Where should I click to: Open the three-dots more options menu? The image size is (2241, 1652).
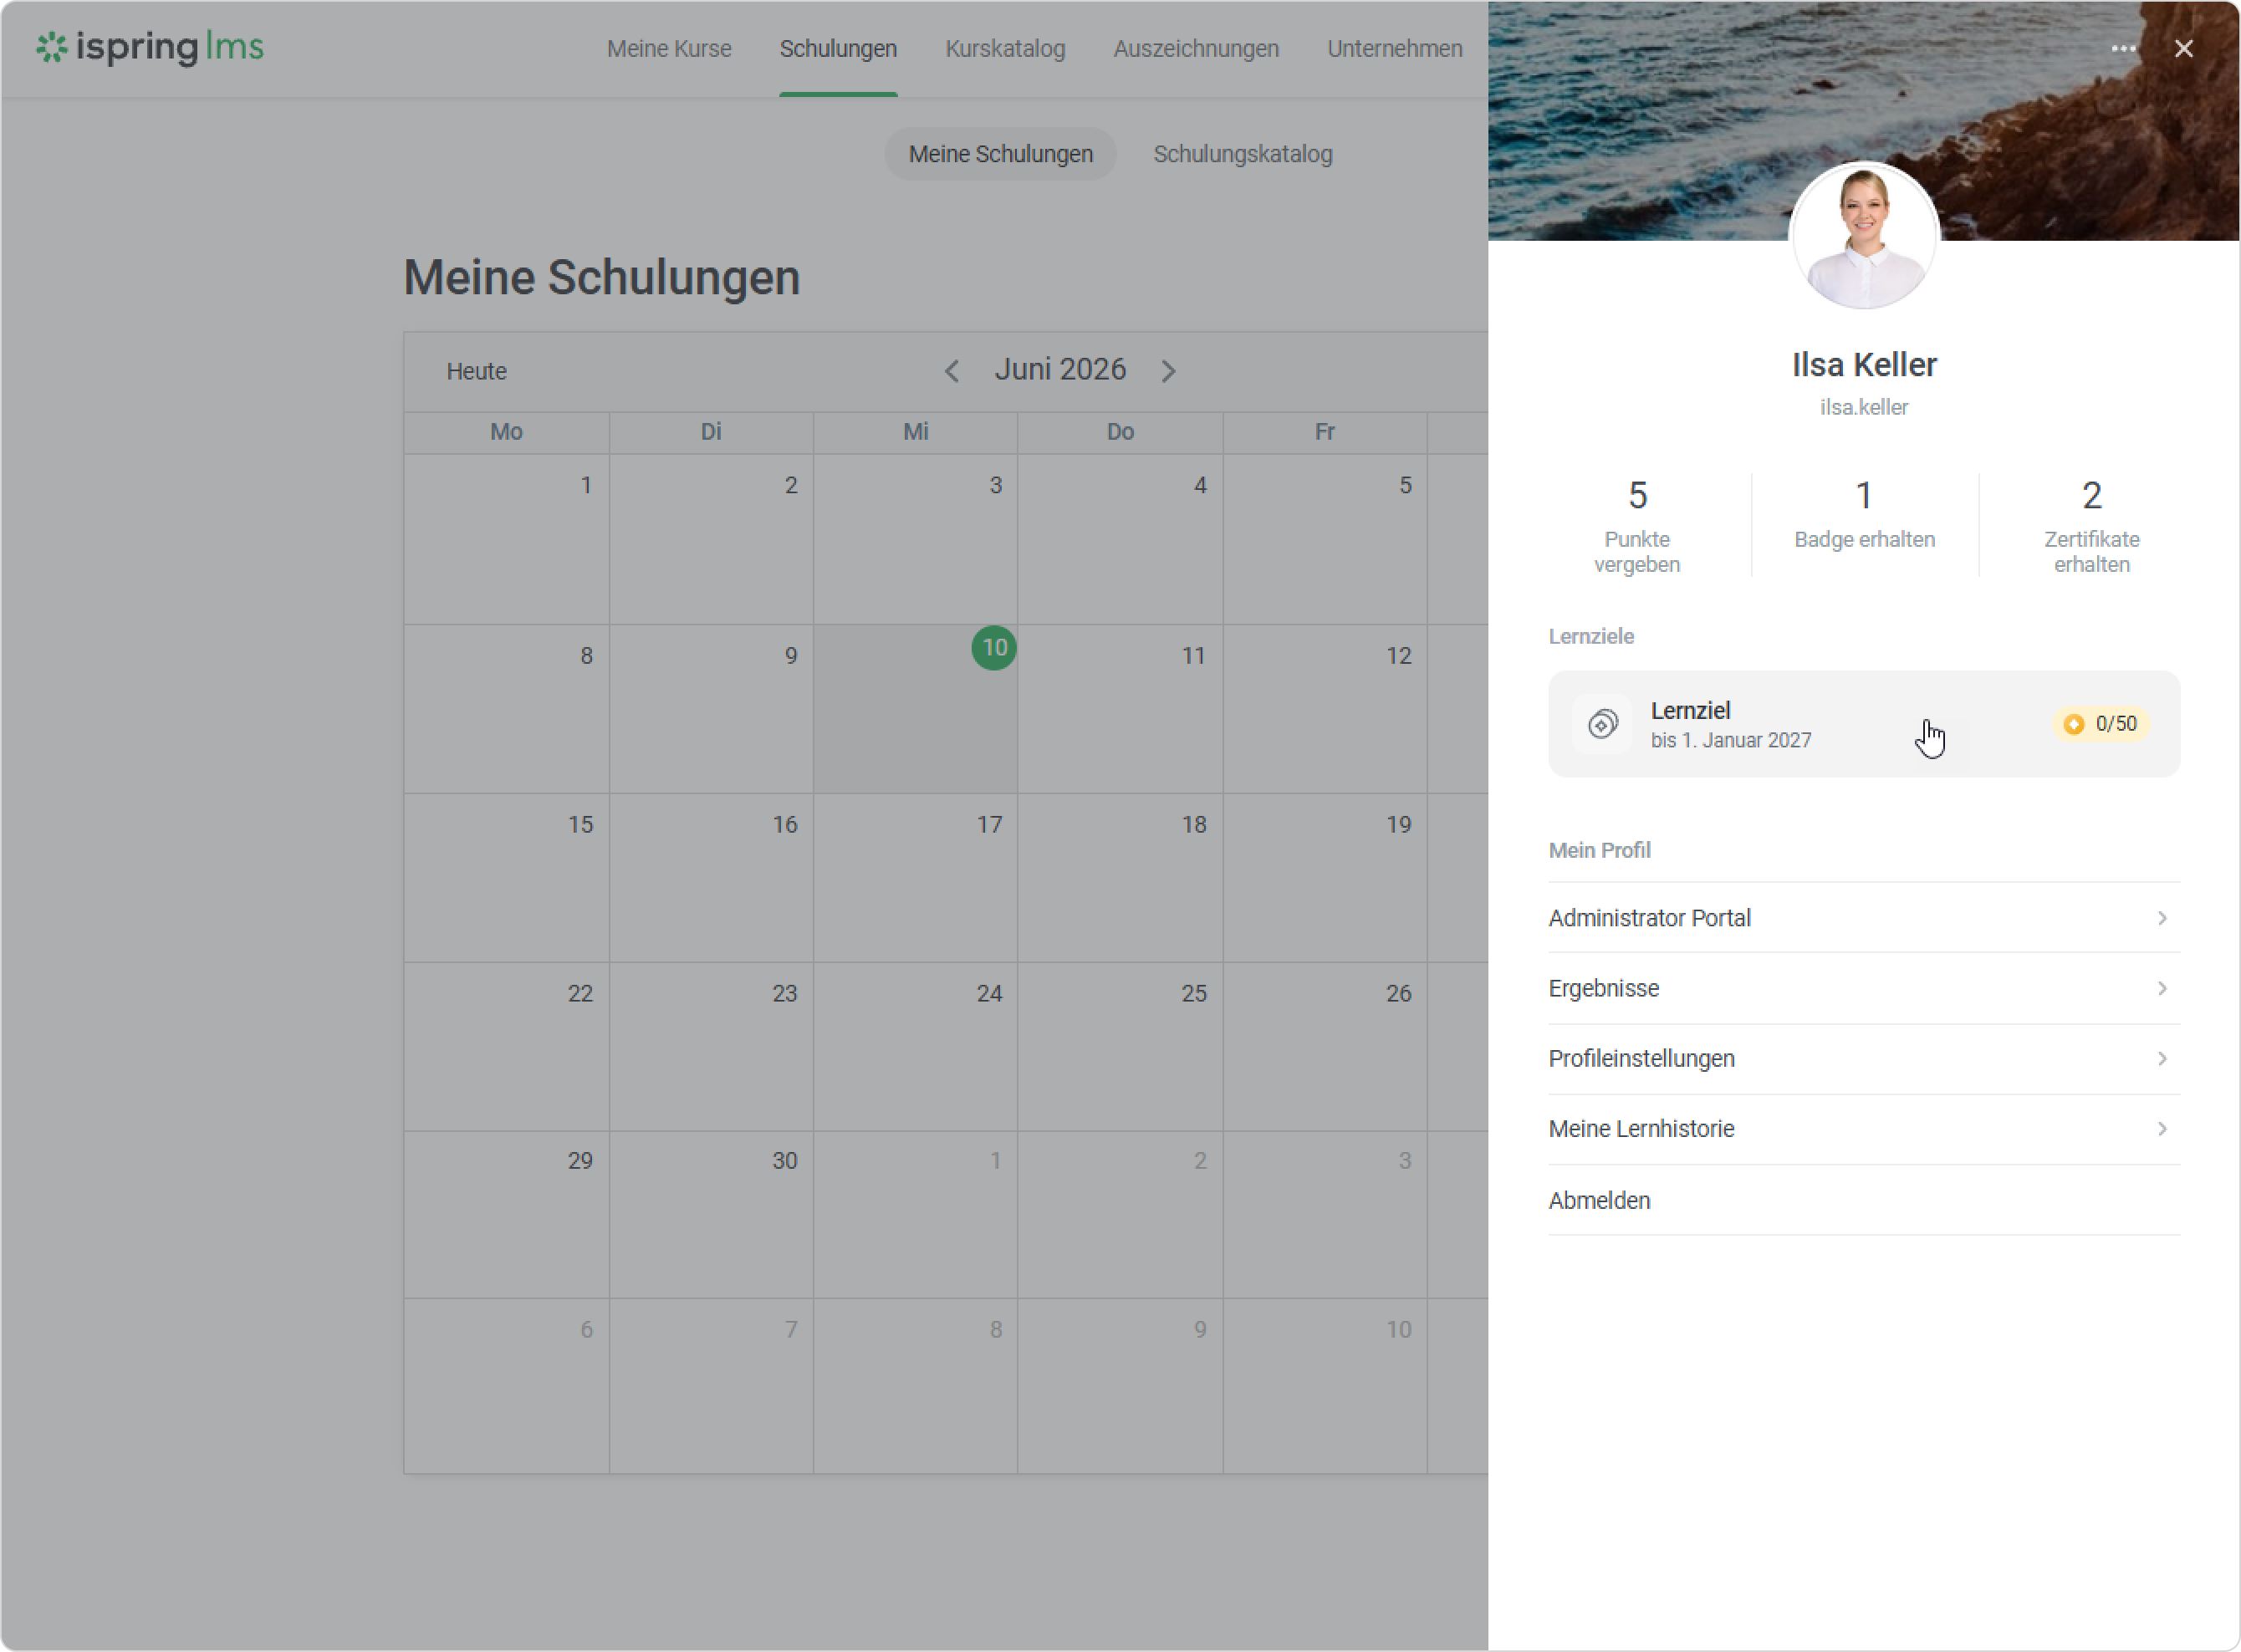click(x=2123, y=48)
